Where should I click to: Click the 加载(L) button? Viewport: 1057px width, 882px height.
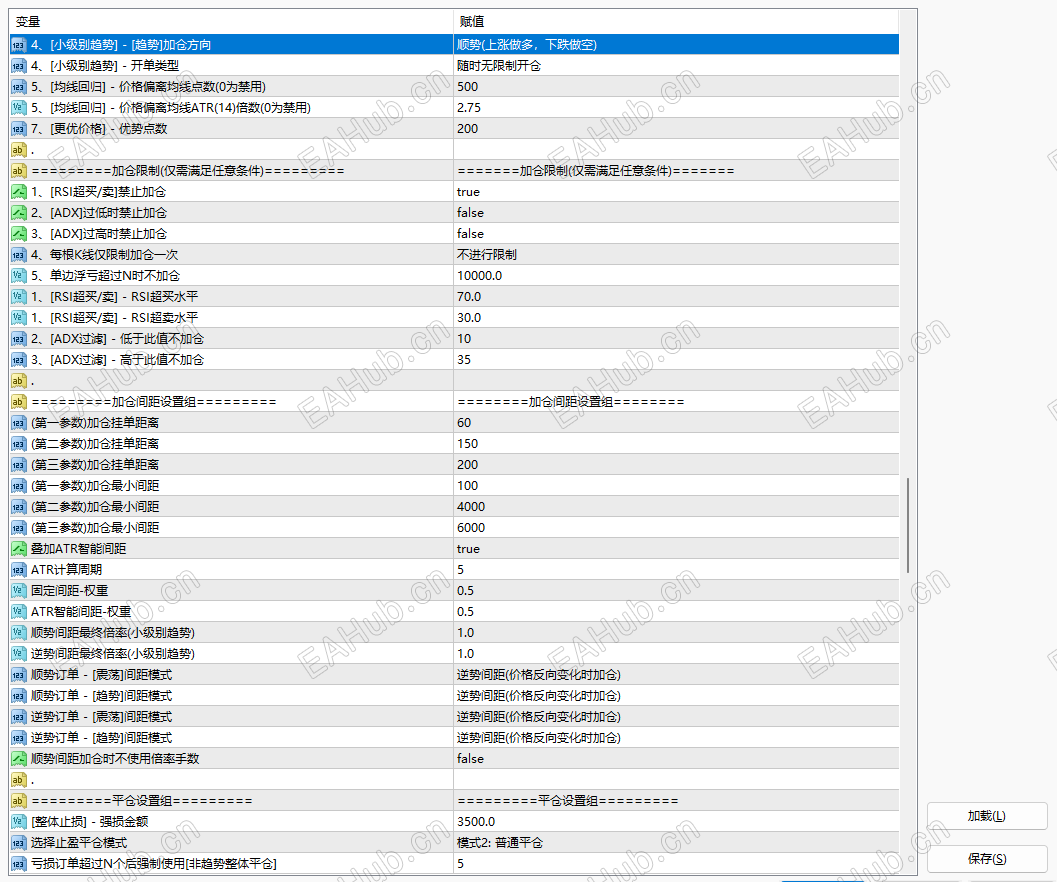(986, 816)
